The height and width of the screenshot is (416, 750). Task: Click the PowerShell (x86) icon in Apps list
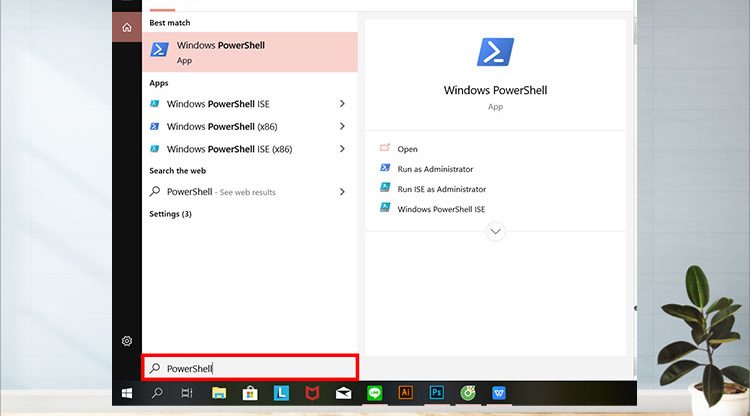(154, 126)
